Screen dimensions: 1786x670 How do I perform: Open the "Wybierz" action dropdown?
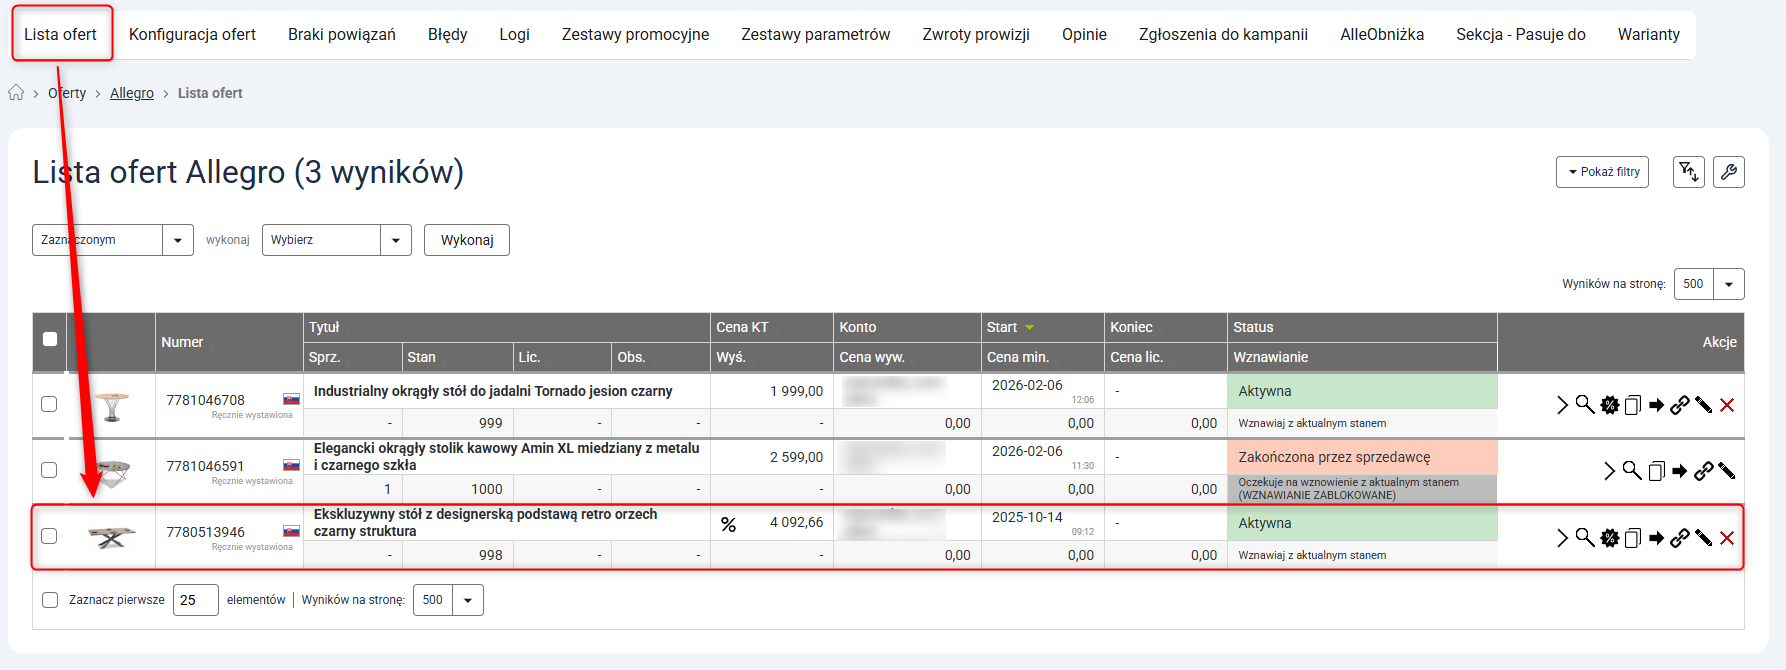[x=336, y=240]
